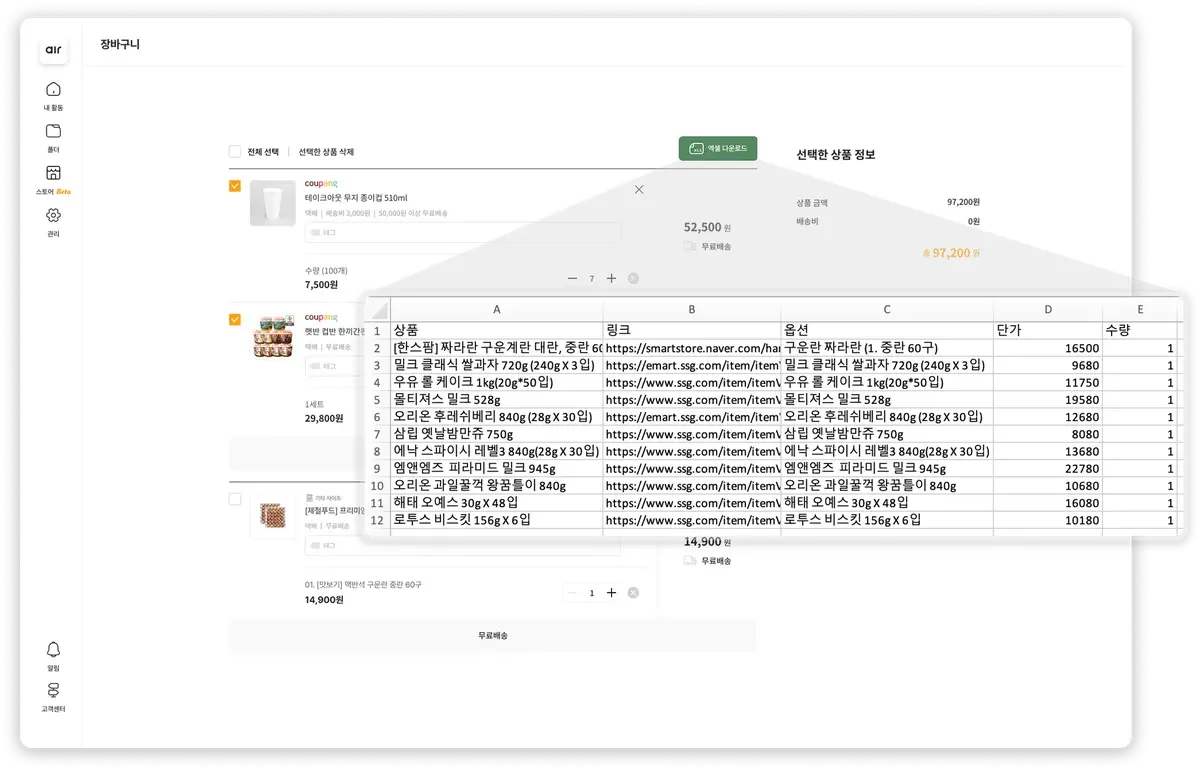Increase quantity of the 구운란 중란 60구 option
The width and height of the screenshot is (1200, 771).
tap(612, 593)
